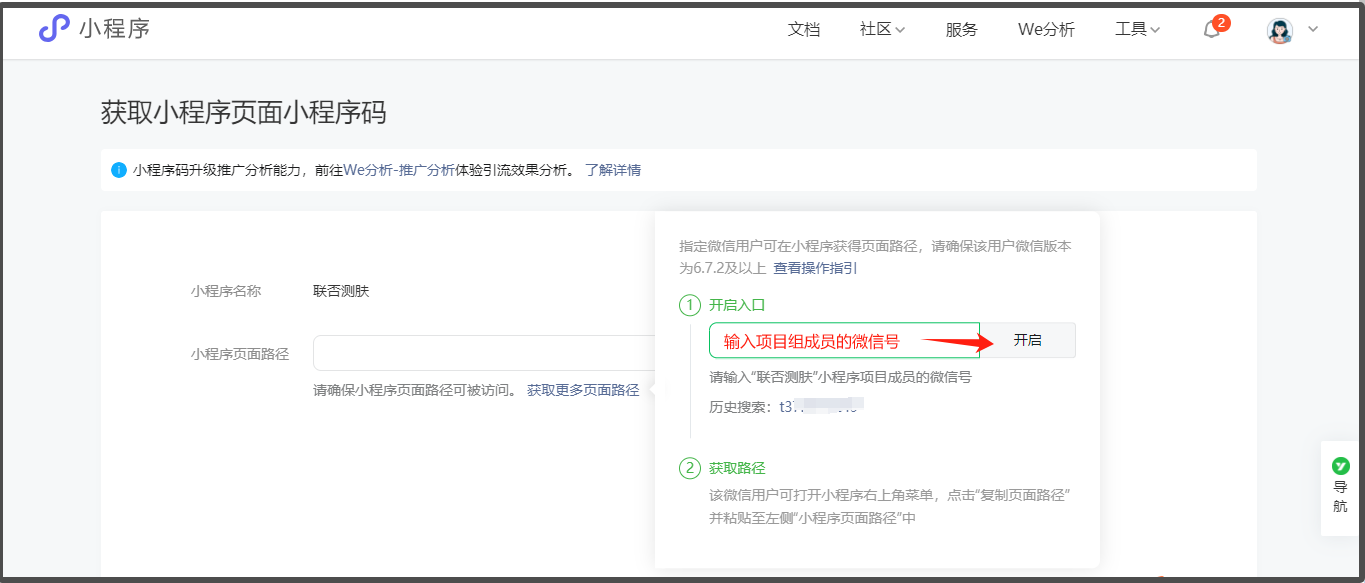Open the 服务 menu item
Image resolution: width=1365 pixels, height=583 pixels.
point(962,30)
